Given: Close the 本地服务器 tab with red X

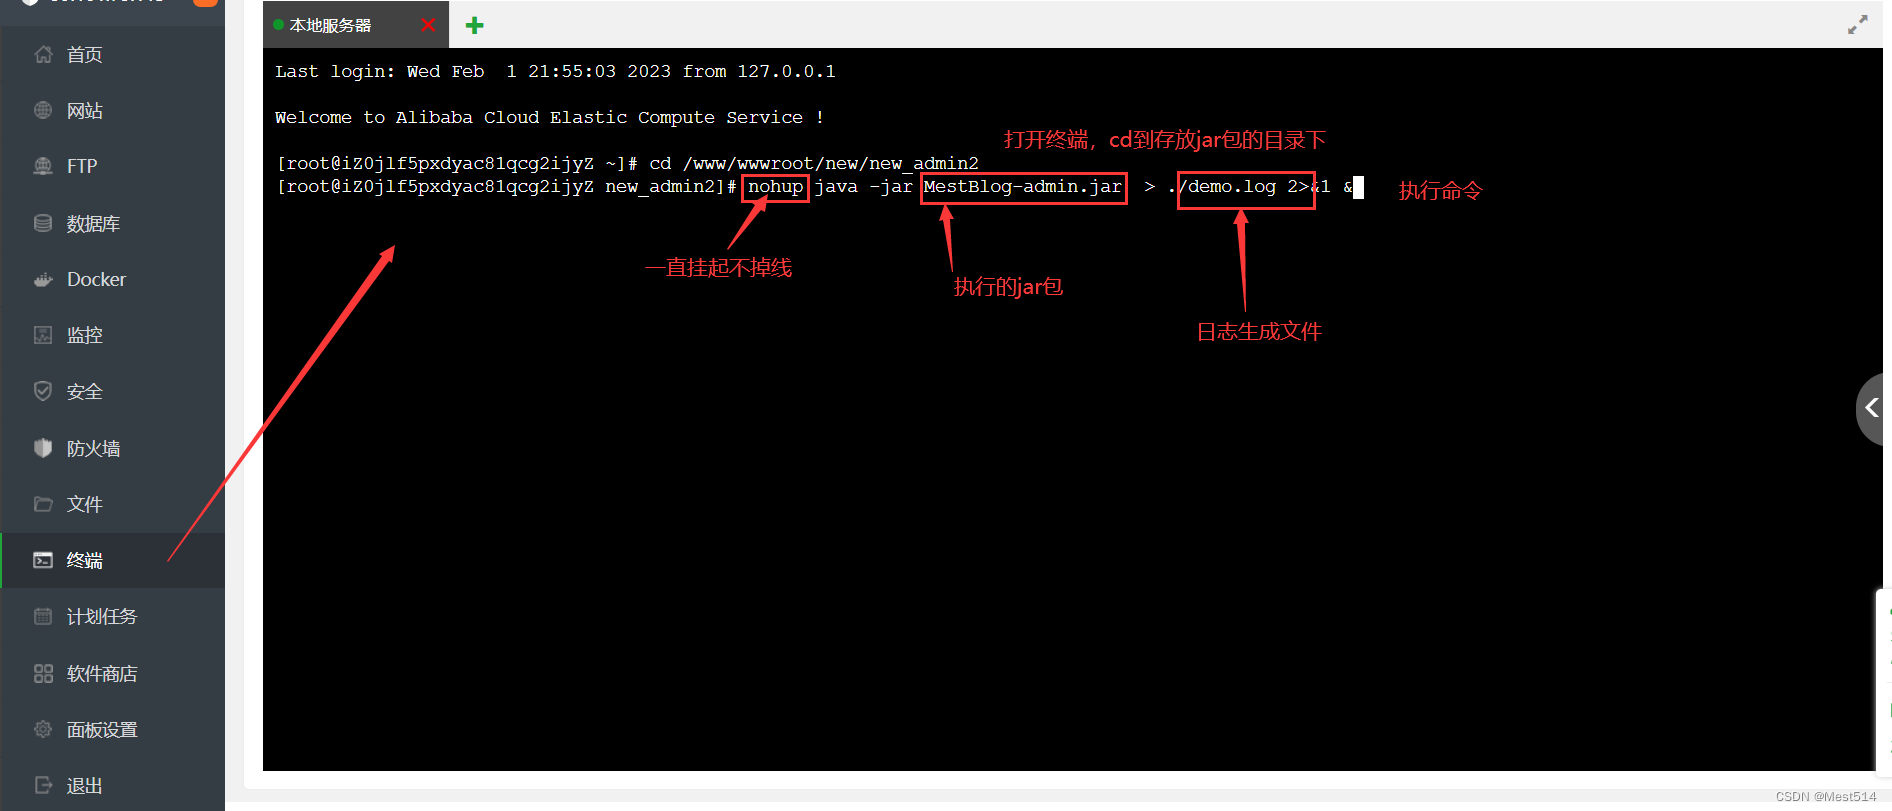Looking at the screenshot, I should coord(428,25).
